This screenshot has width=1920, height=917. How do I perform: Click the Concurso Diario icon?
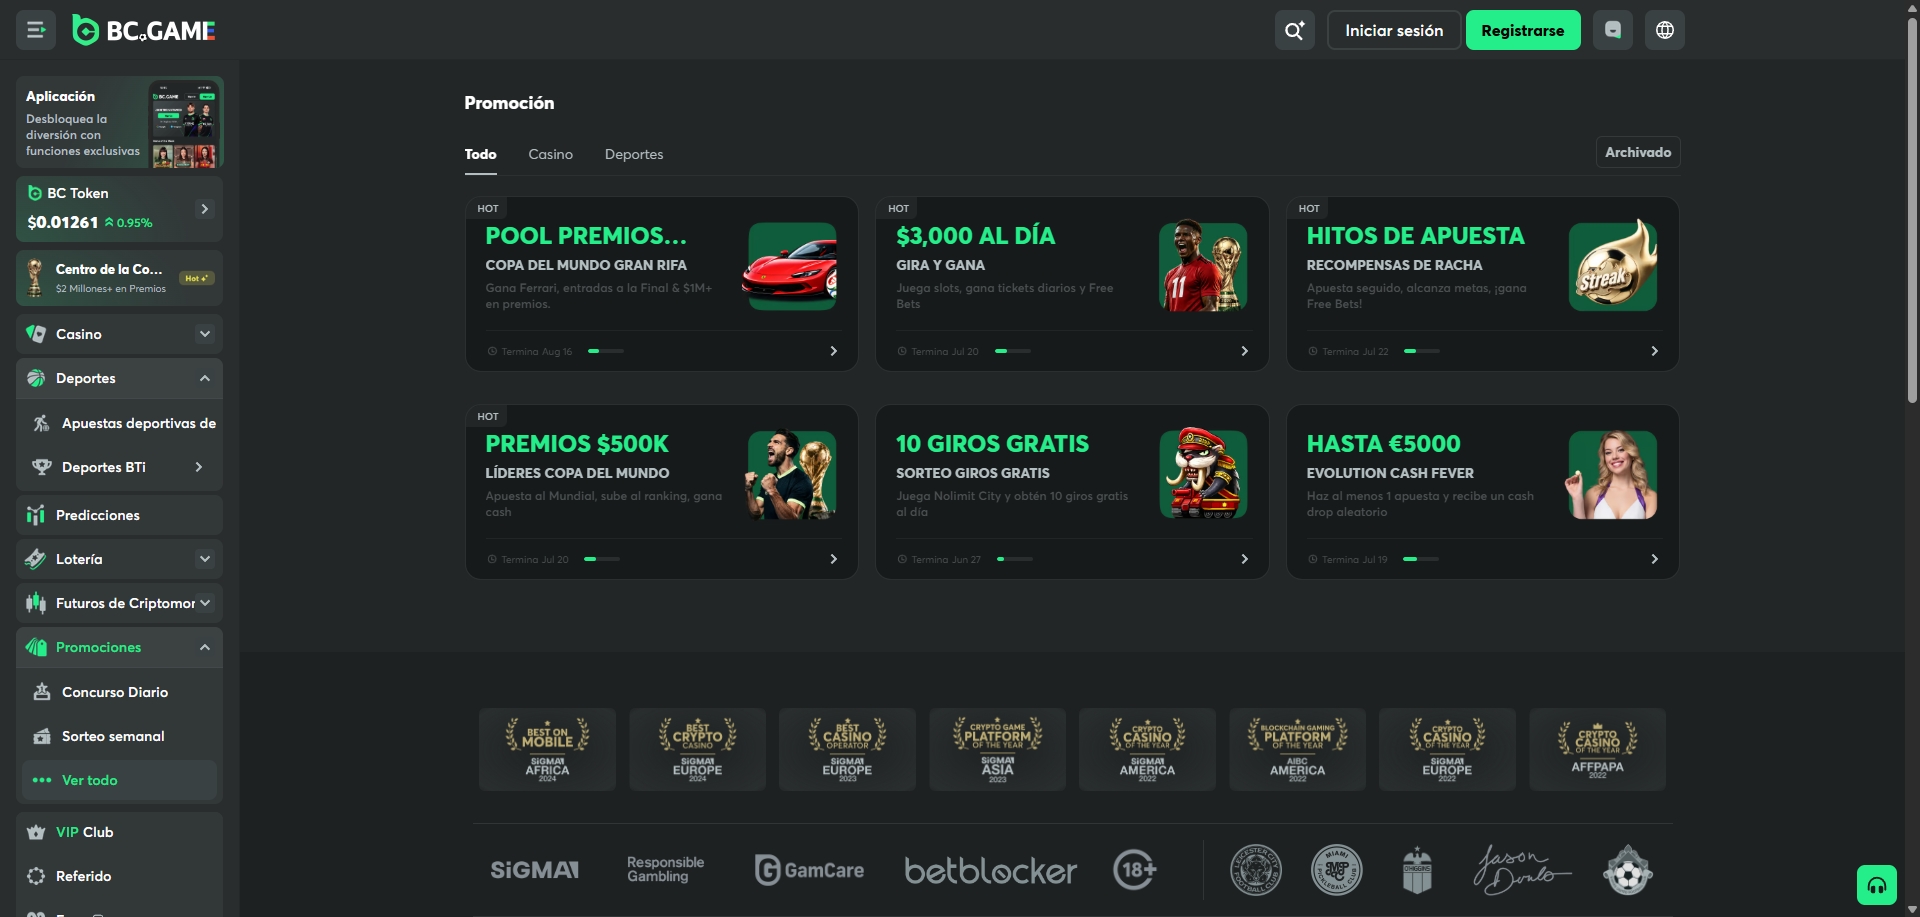42,692
